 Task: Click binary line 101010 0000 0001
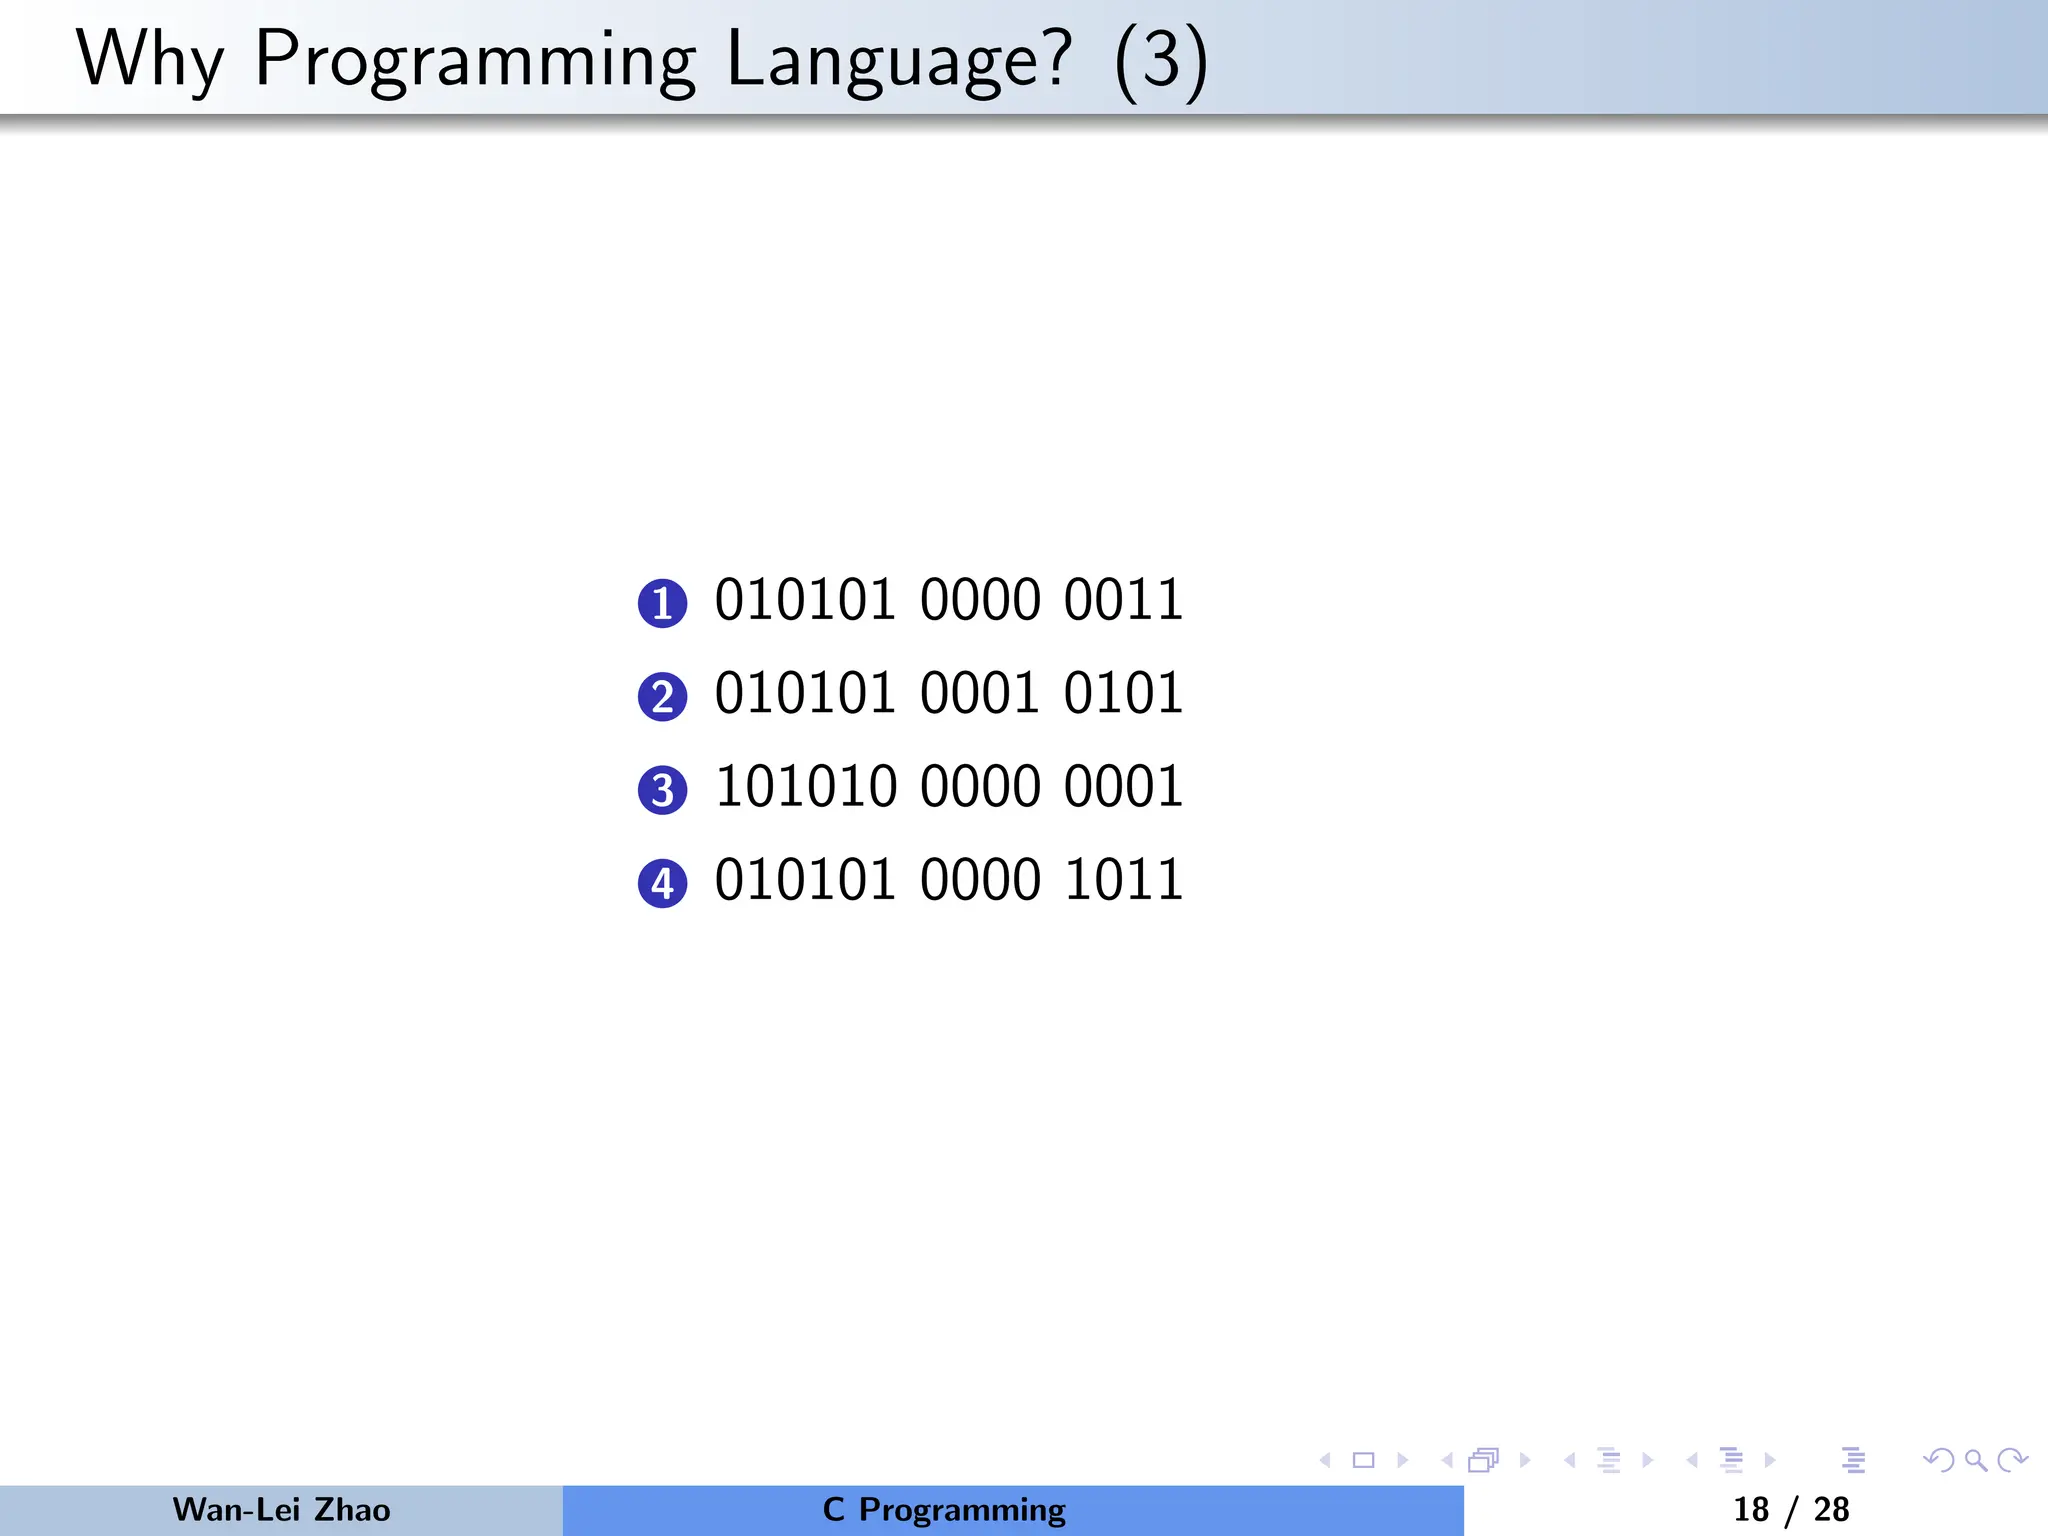[949, 786]
